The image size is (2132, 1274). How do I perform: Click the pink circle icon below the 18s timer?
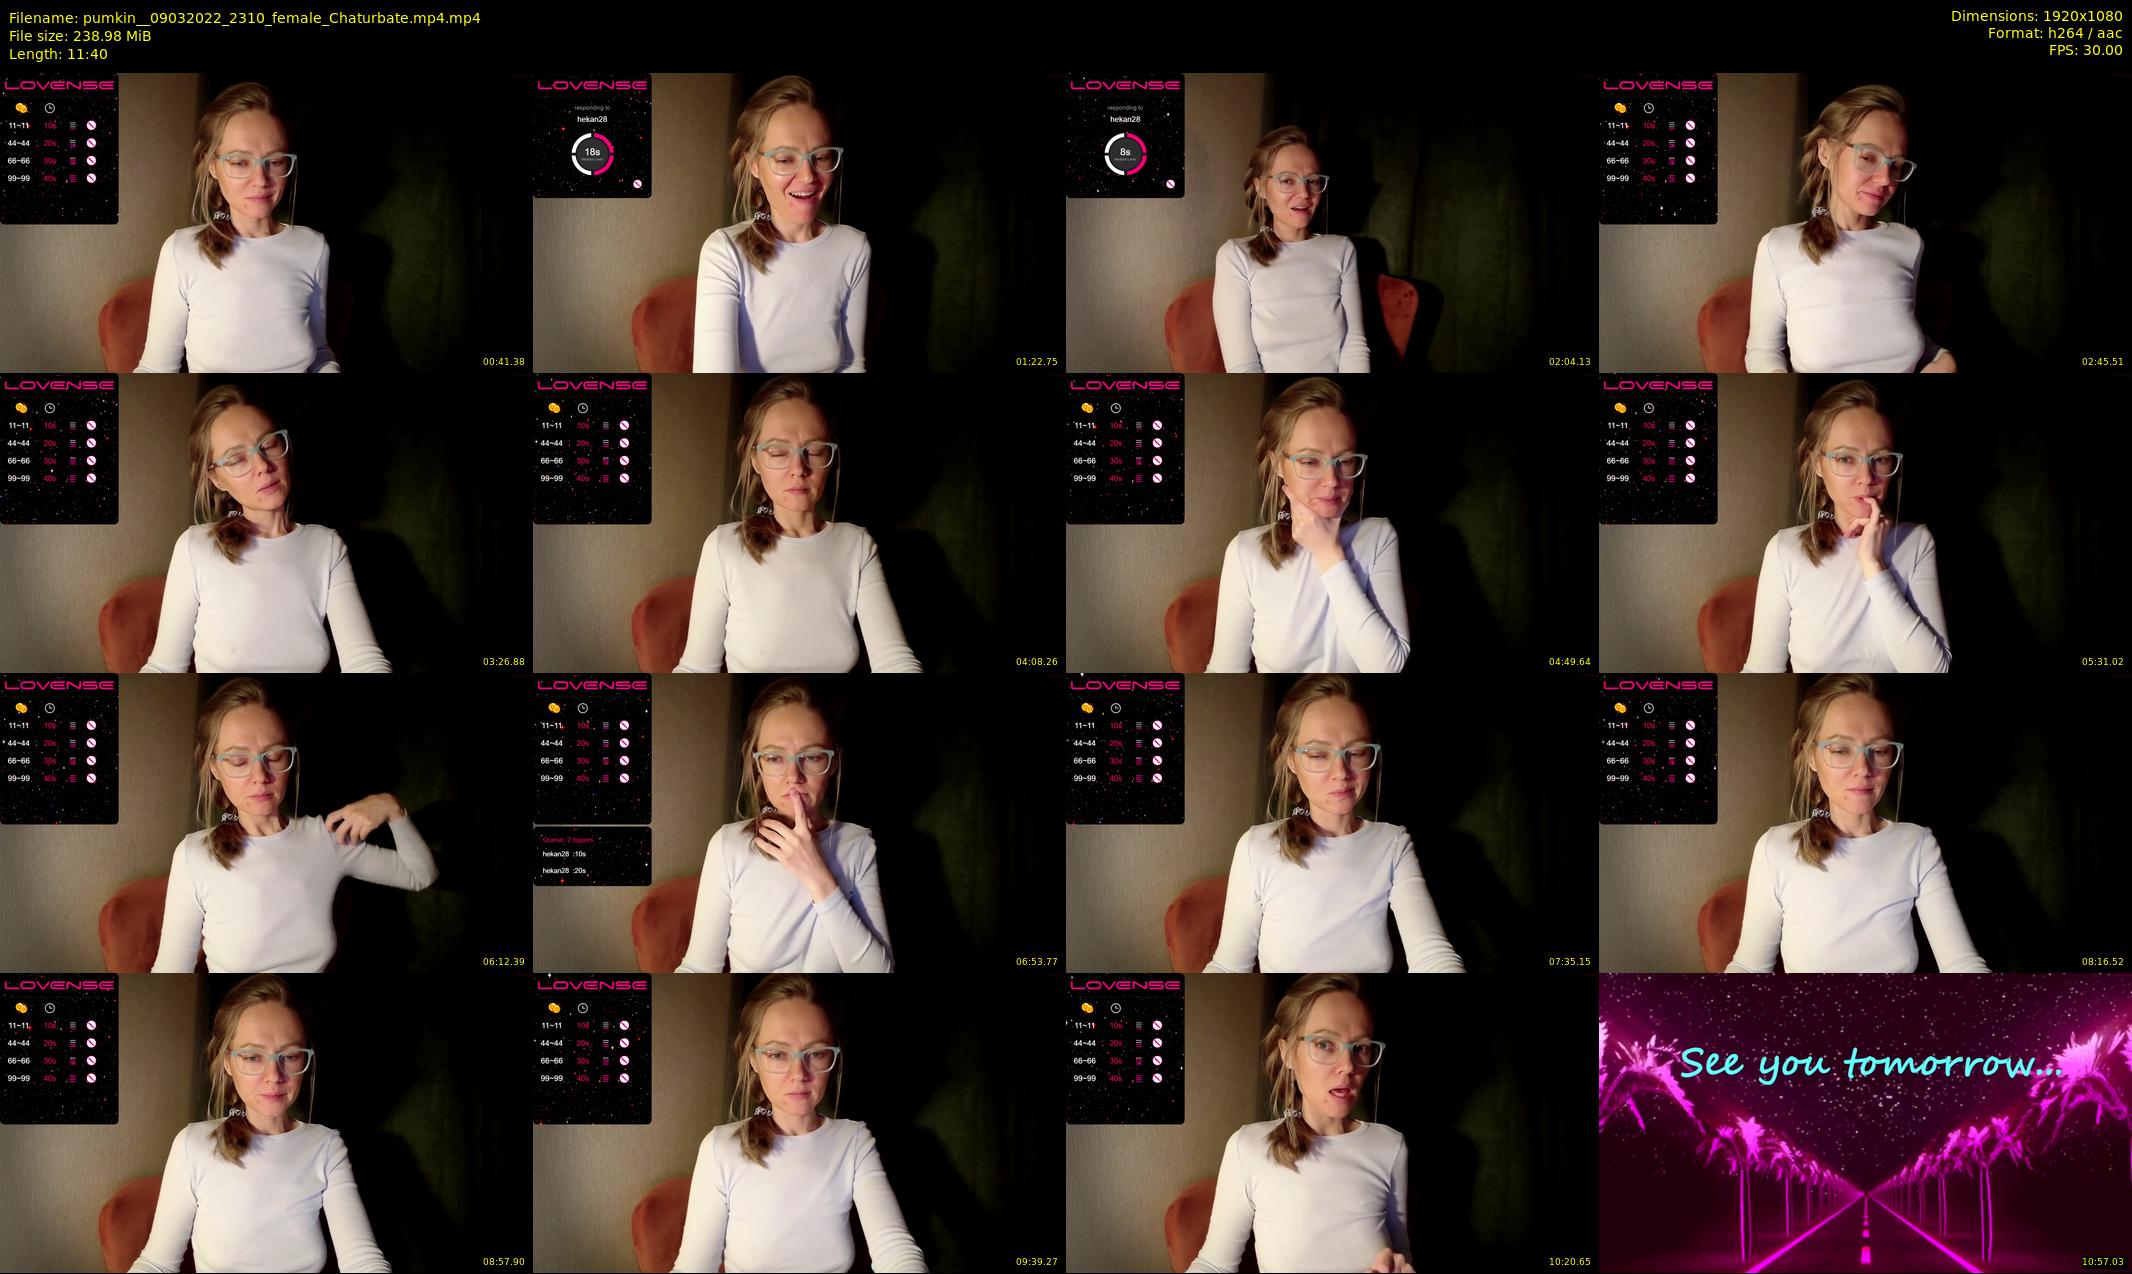pyautogui.click(x=636, y=184)
